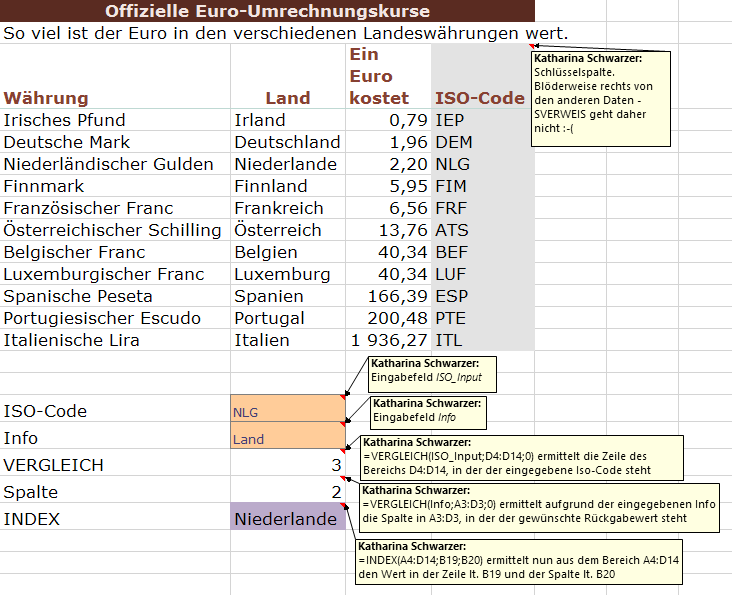Select the title cell 'Offizielle Euro-Umrechnungskurse'
Screen dimensions: 732x595
coord(267,12)
